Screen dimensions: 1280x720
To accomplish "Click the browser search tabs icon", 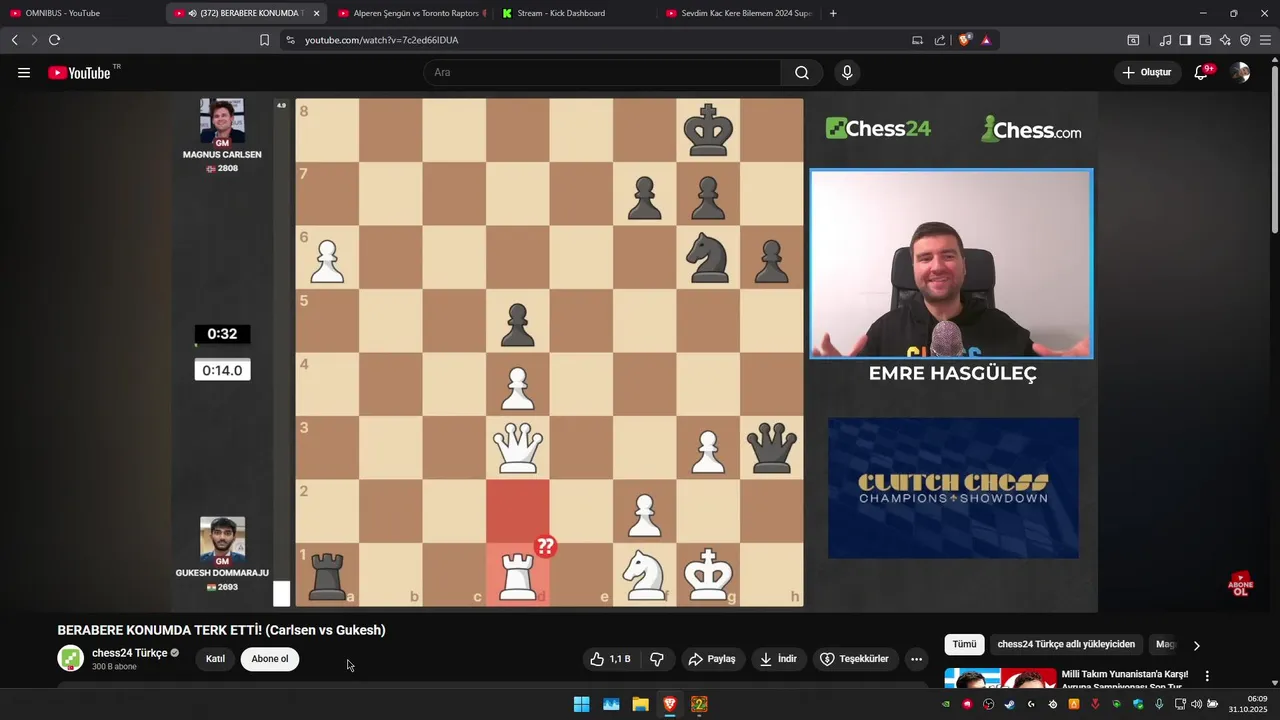I will point(1133,40).
